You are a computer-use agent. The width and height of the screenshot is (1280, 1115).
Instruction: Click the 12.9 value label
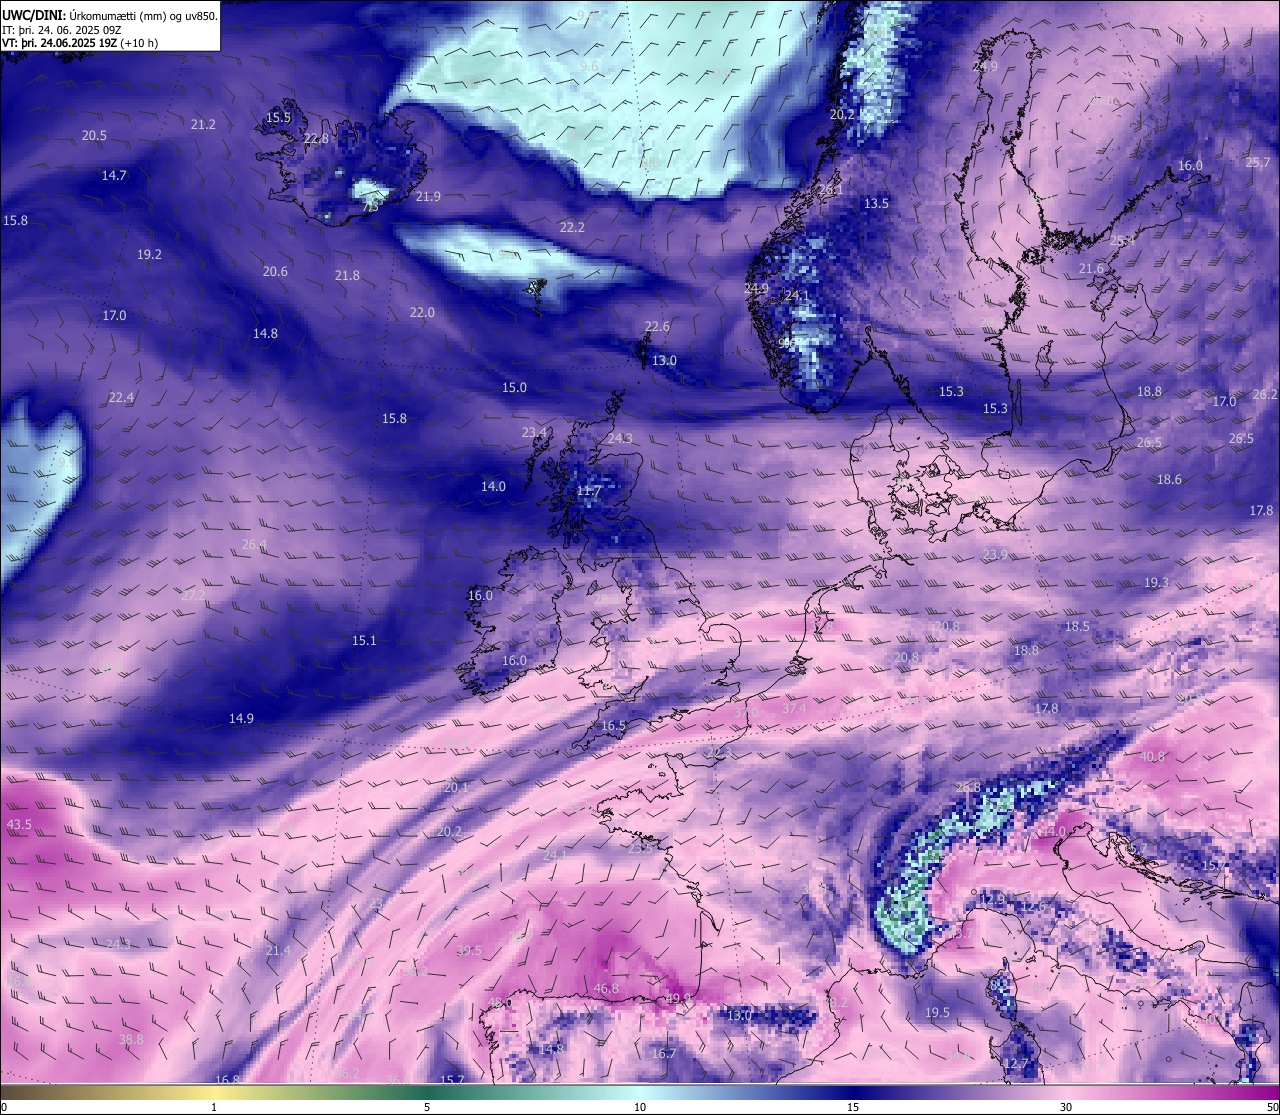(991, 900)
